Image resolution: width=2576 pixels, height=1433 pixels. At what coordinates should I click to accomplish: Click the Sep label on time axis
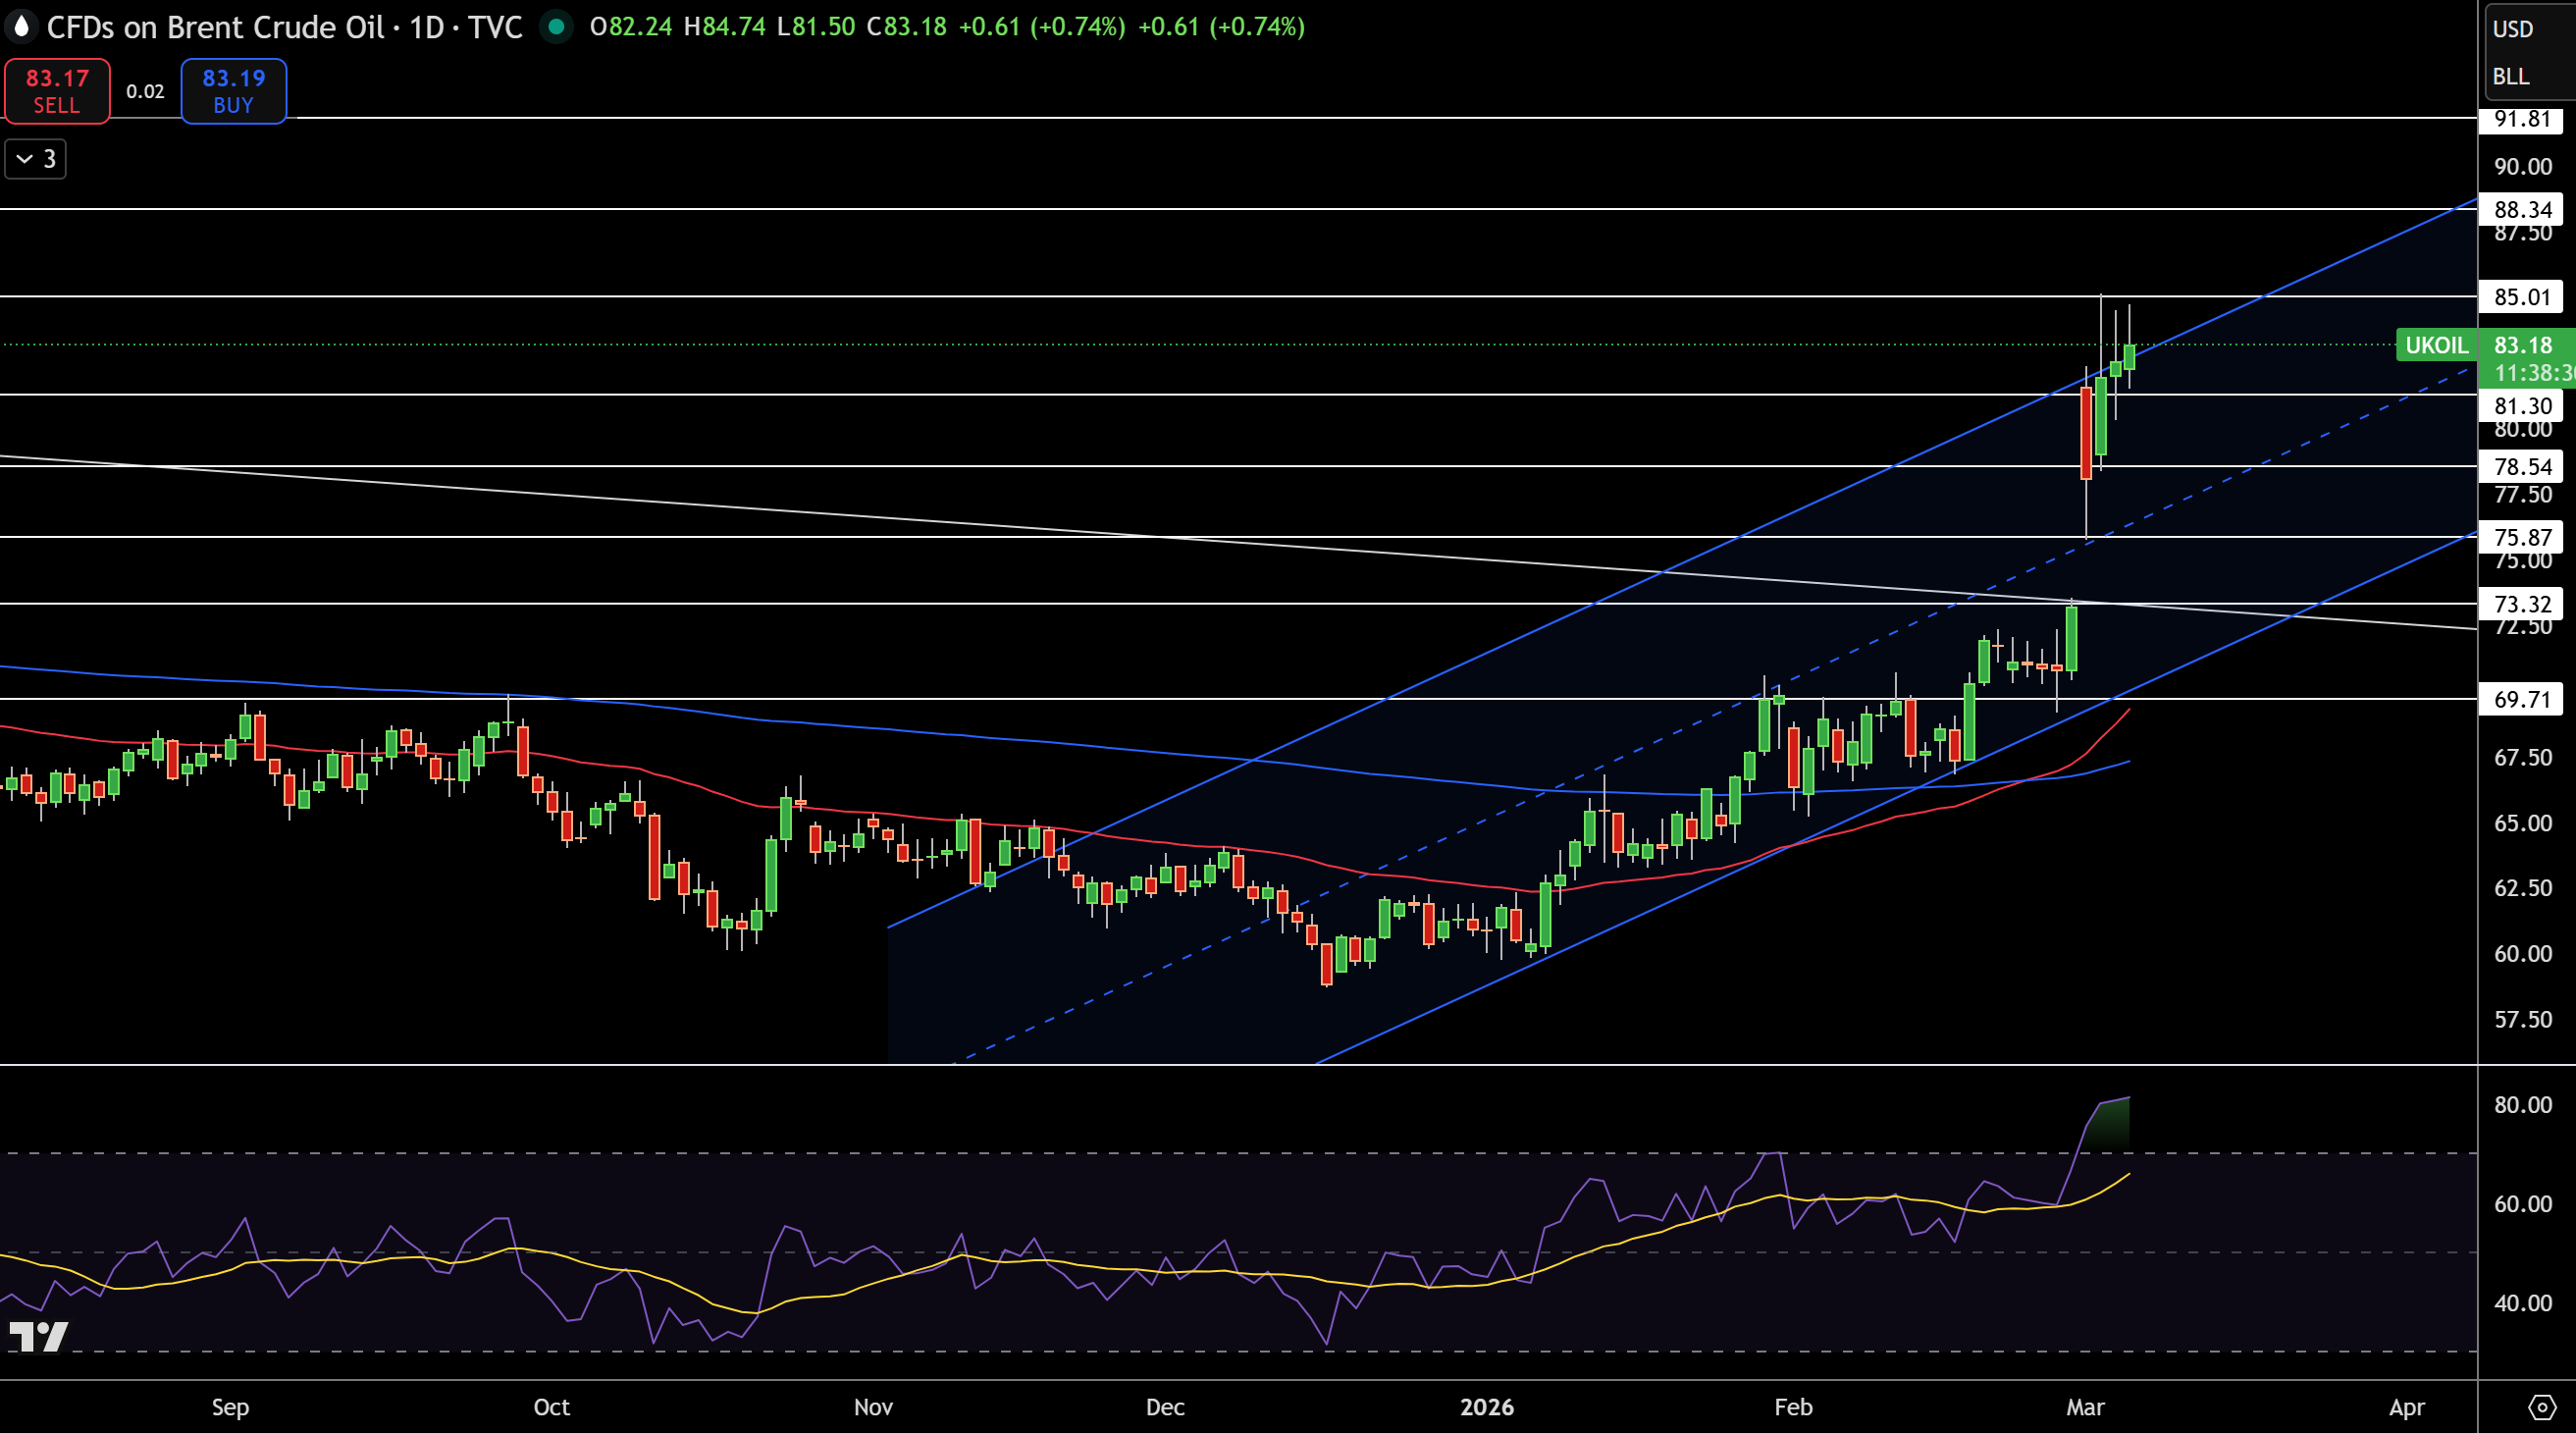click(230, 1407)
